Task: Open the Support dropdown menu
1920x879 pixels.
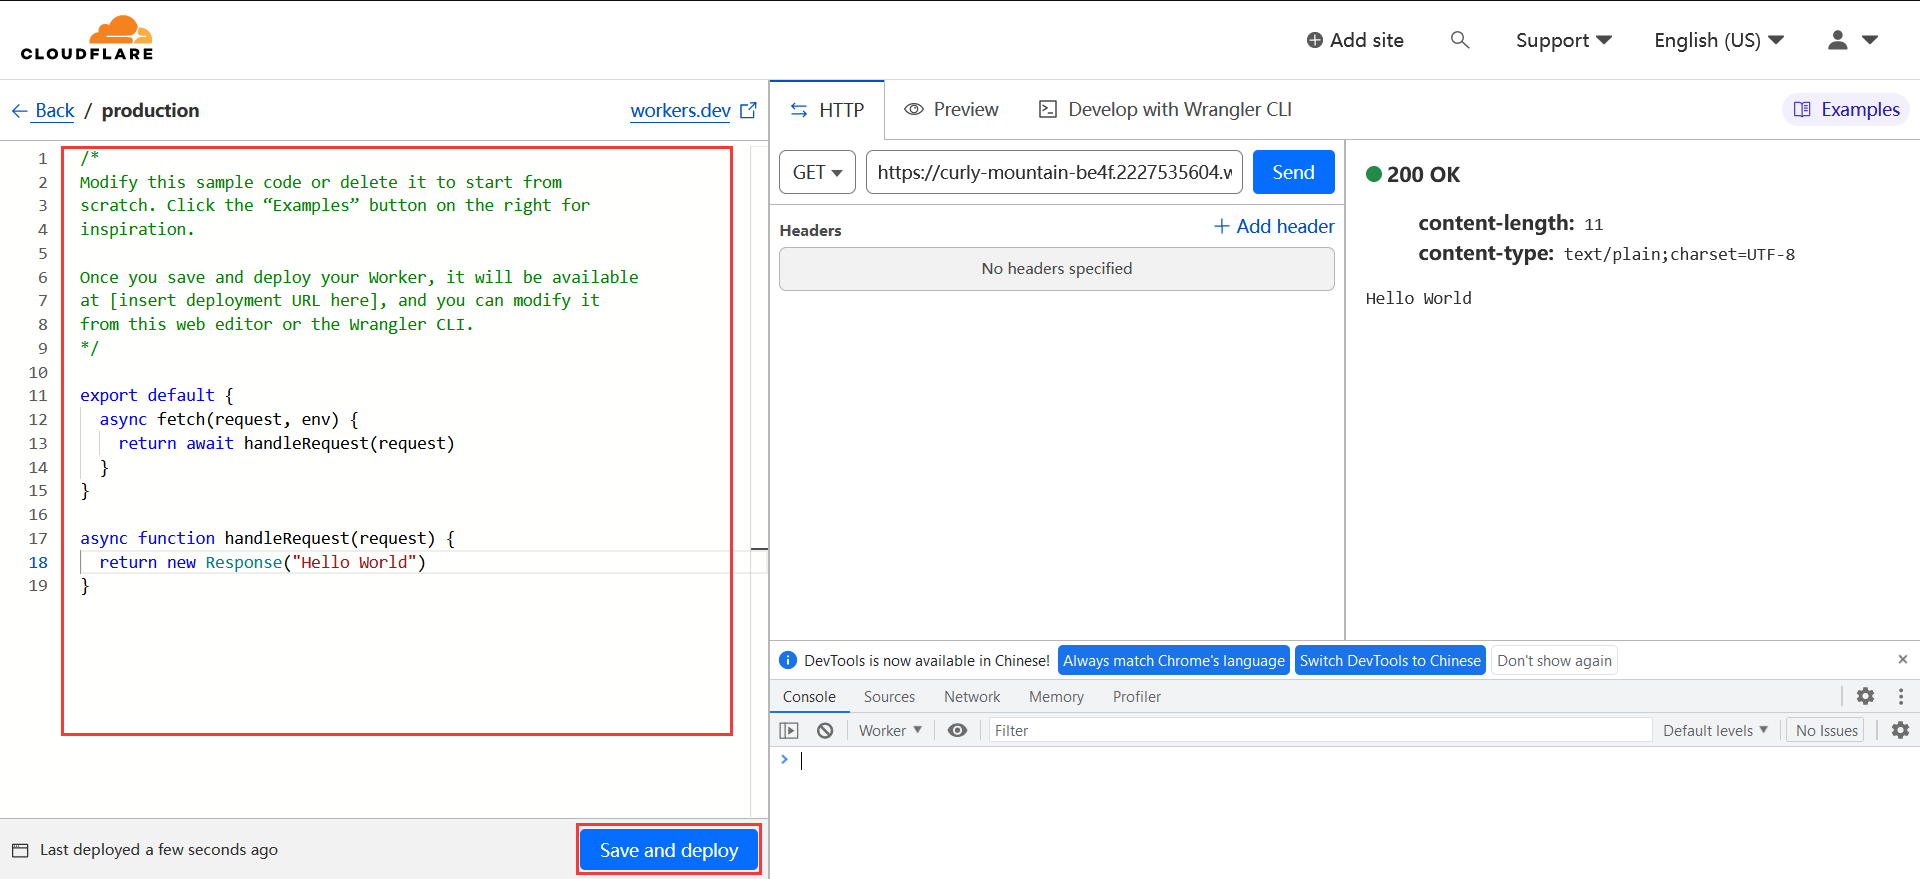Action: click(1563, 40)
